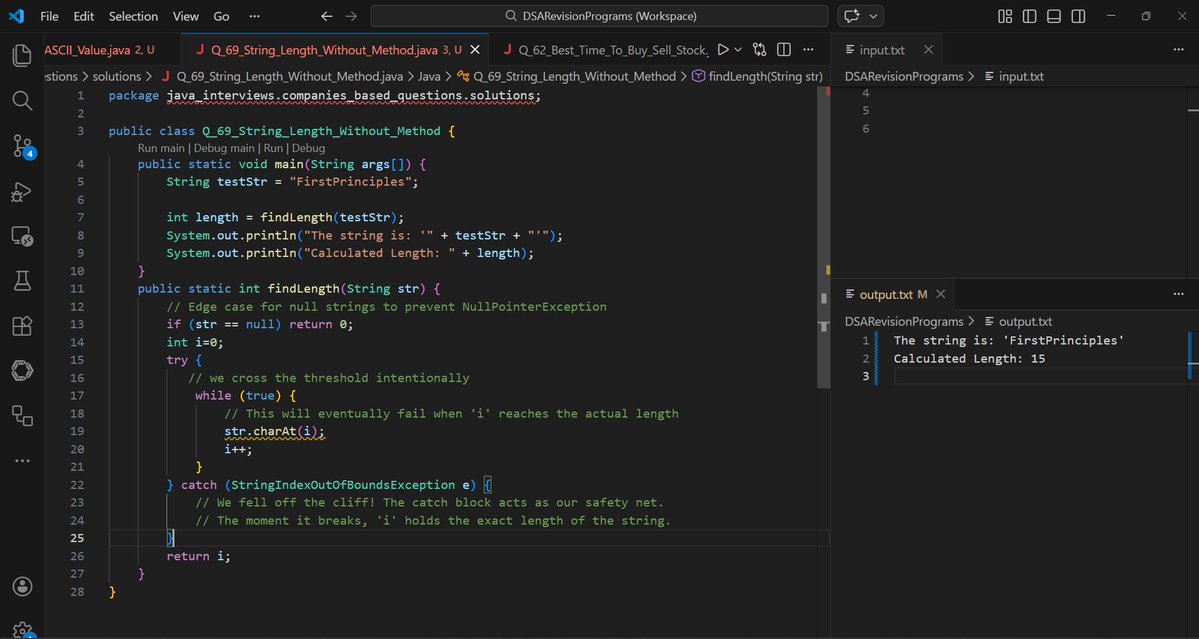The height and width of the screenshot is (639, 1199).
Task: Click the 'return i;' code line
Action: (198, 556)
